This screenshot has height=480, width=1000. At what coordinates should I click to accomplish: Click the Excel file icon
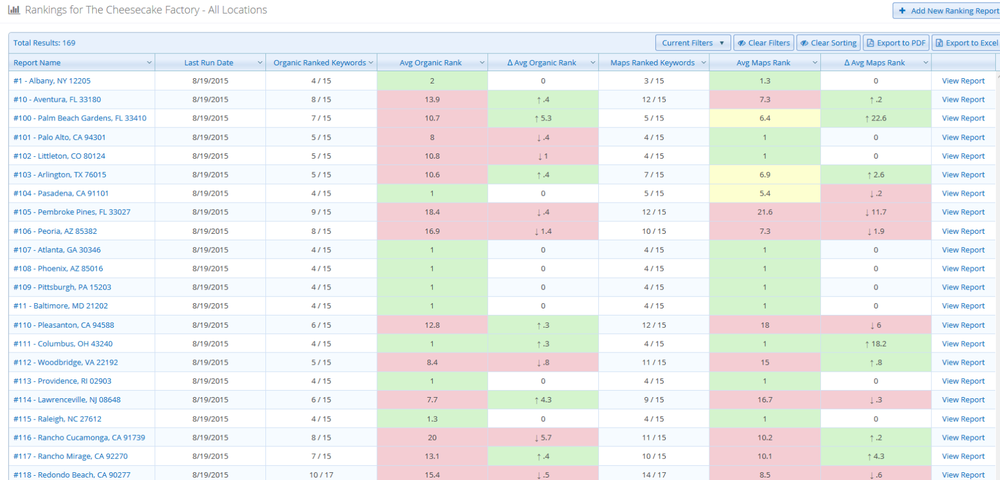pyautogui.click(x=939, y=43)
